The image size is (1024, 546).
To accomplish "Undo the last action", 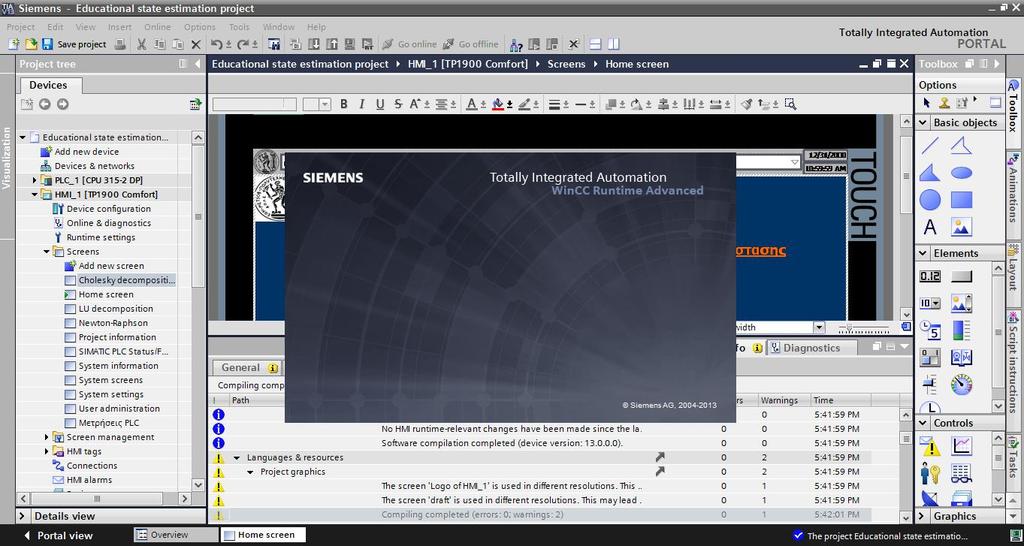I will tap(217, 44).
